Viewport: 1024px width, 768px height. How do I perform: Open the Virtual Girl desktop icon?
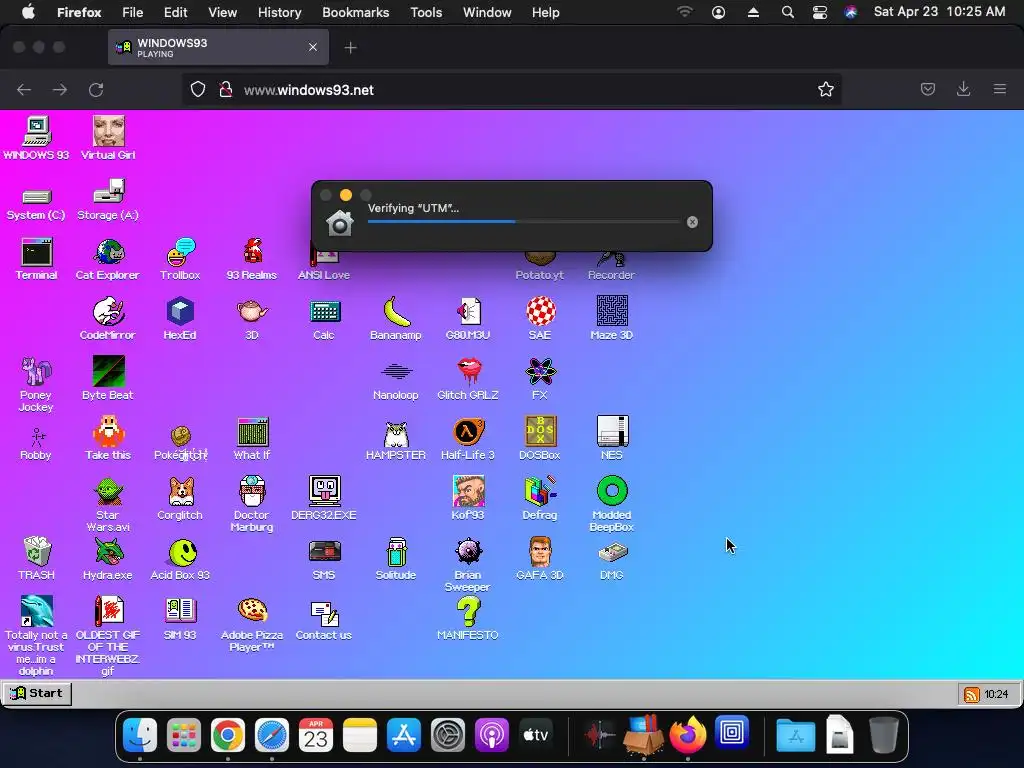(108, 131)
